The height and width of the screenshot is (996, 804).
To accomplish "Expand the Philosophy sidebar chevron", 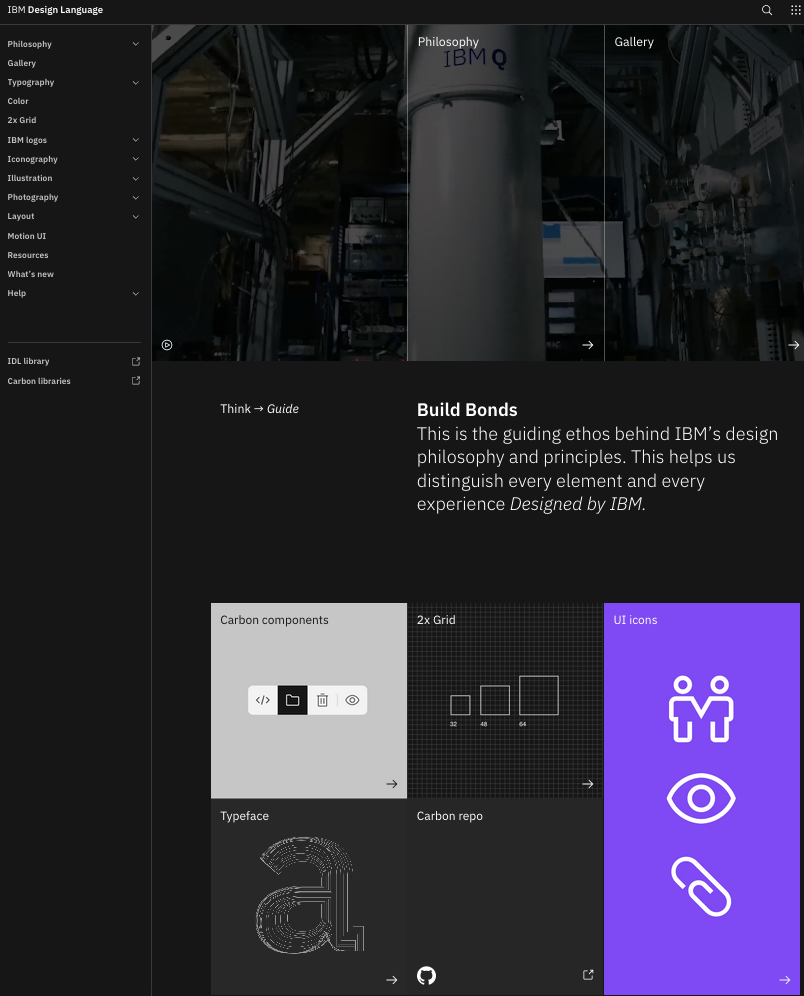I will coord(136,44).
